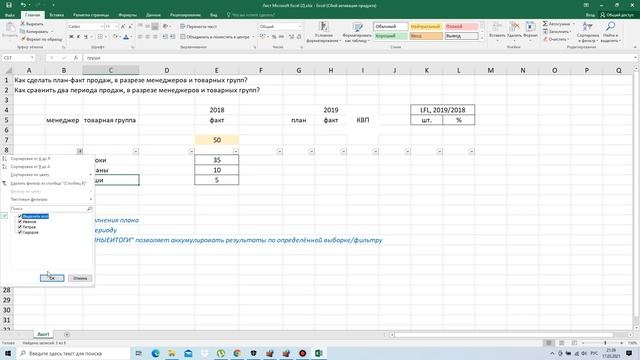The width and height of the screenshot is (640, 360).
Task: Open Sort & Filter (Сортировка и фильтр)
Action: click(588, 32)
